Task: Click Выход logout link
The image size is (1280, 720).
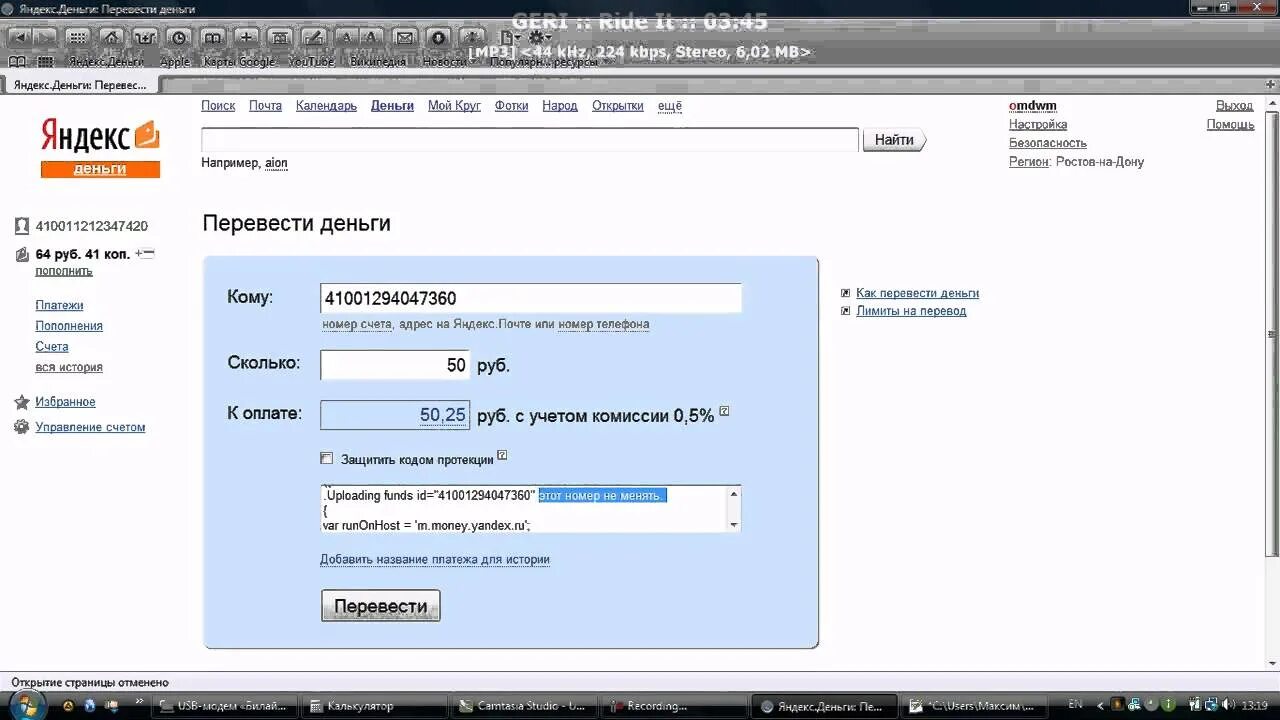Action: pyautogui.click(x=1234, y=105)
